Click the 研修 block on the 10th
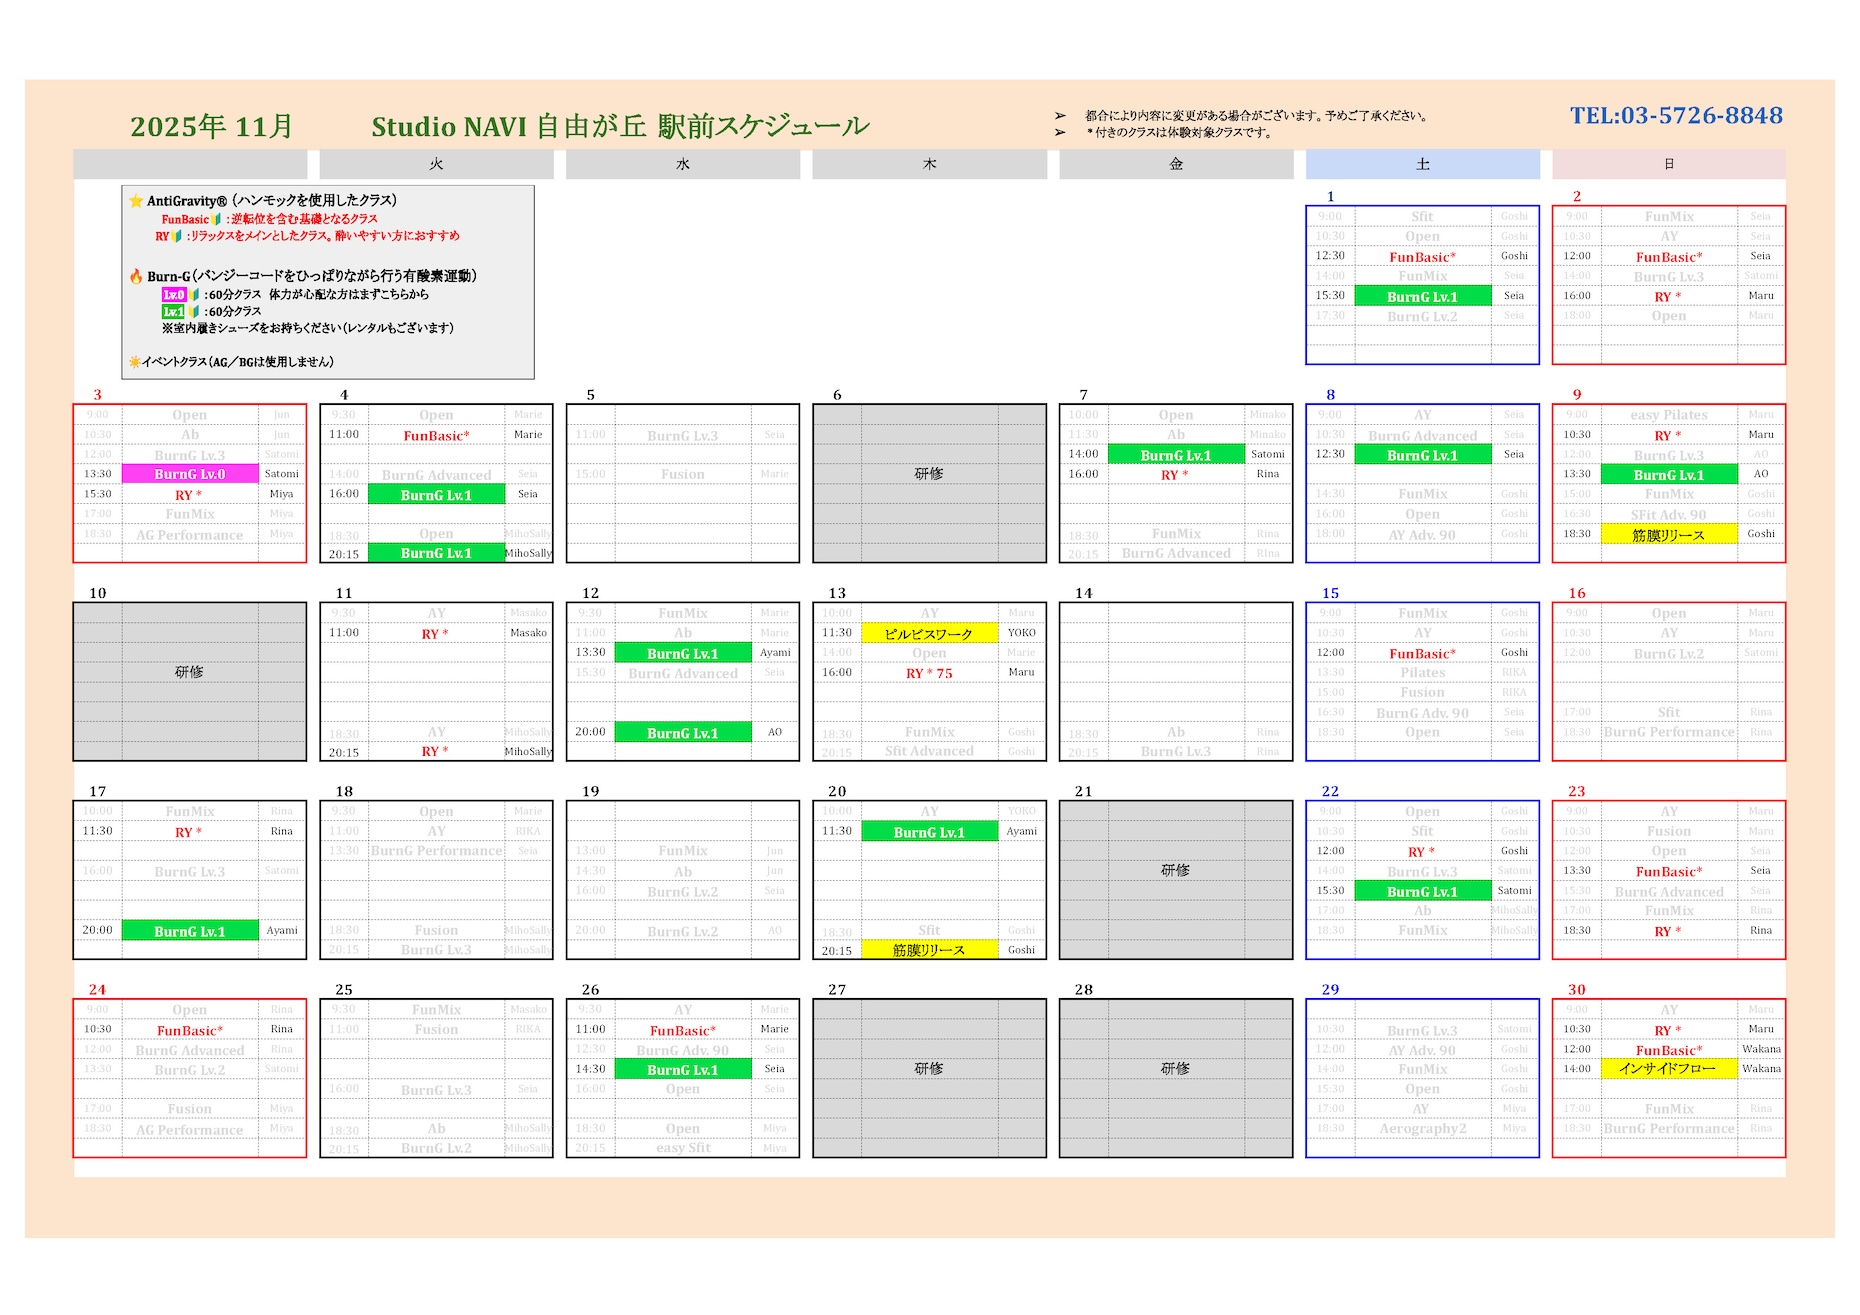The width and height of the screenshot is (1860, 1315). 190,672
